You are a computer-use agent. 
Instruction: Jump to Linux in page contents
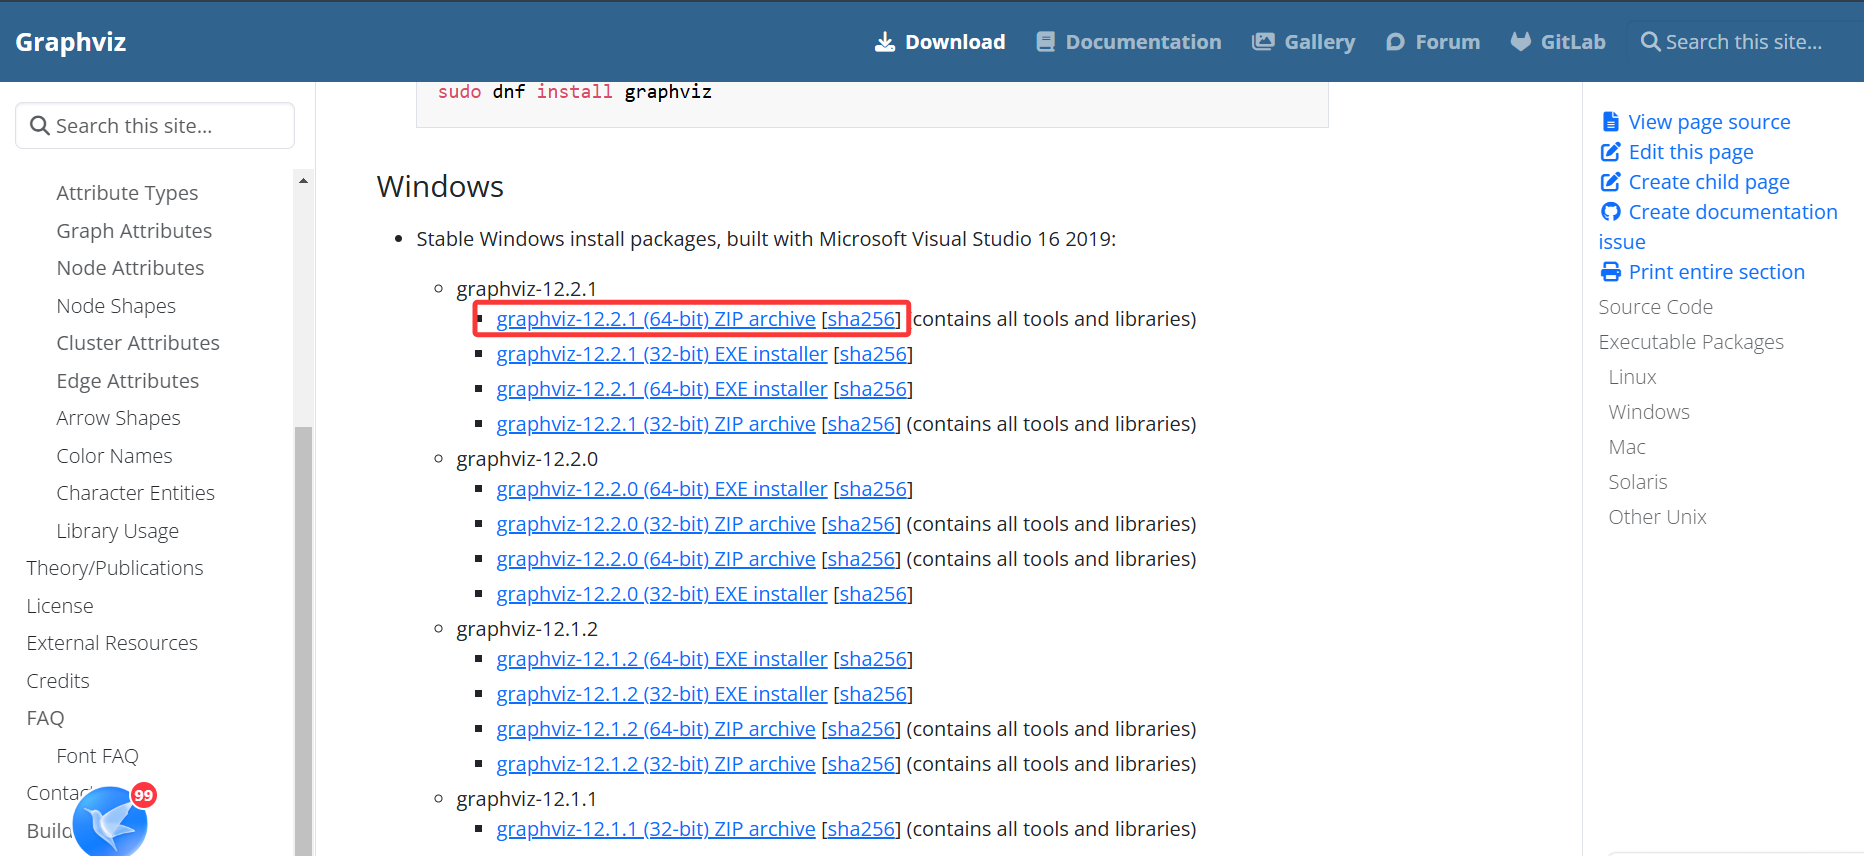1632,377
